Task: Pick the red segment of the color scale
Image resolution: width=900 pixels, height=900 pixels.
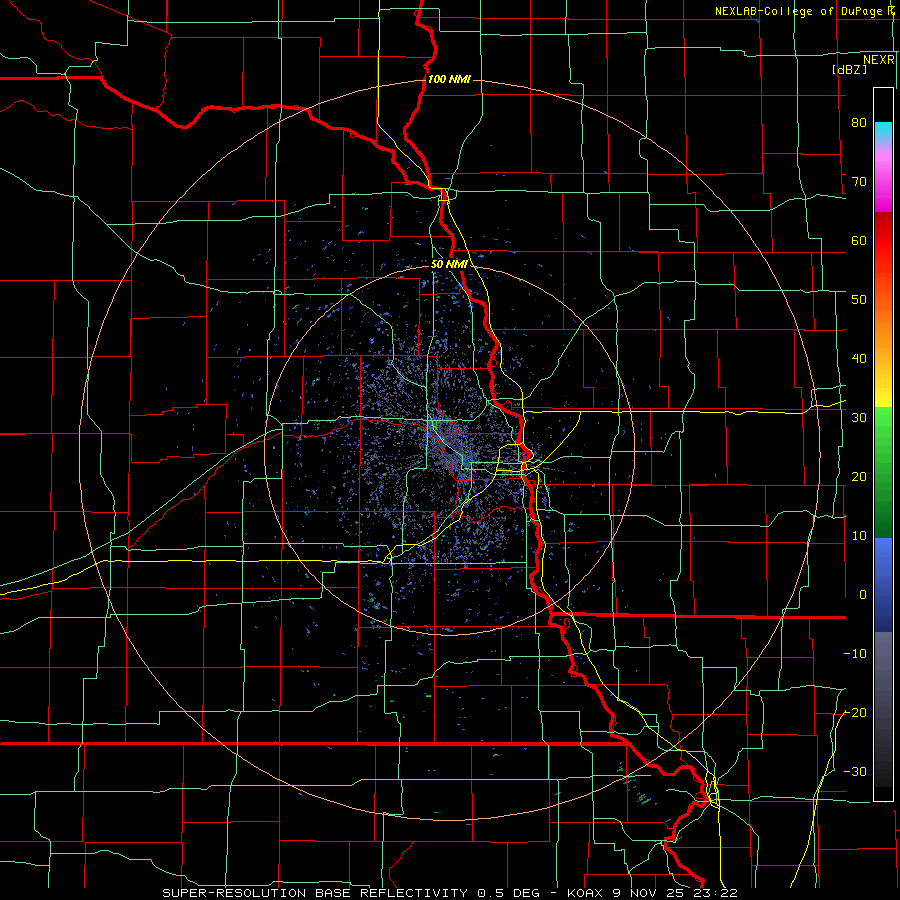Action: pyautogui.click(x=883, y=241)
